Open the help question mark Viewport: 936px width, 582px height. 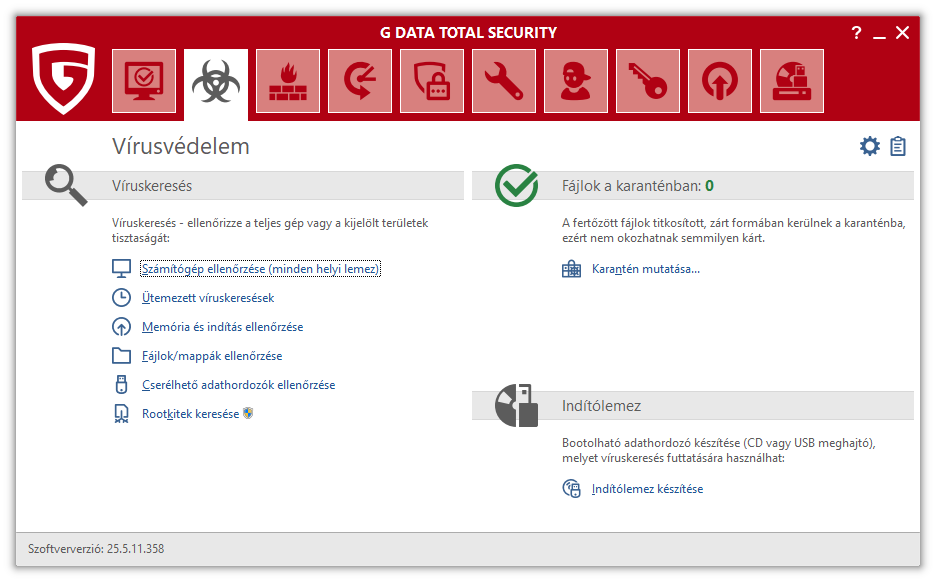click(857, 33)
